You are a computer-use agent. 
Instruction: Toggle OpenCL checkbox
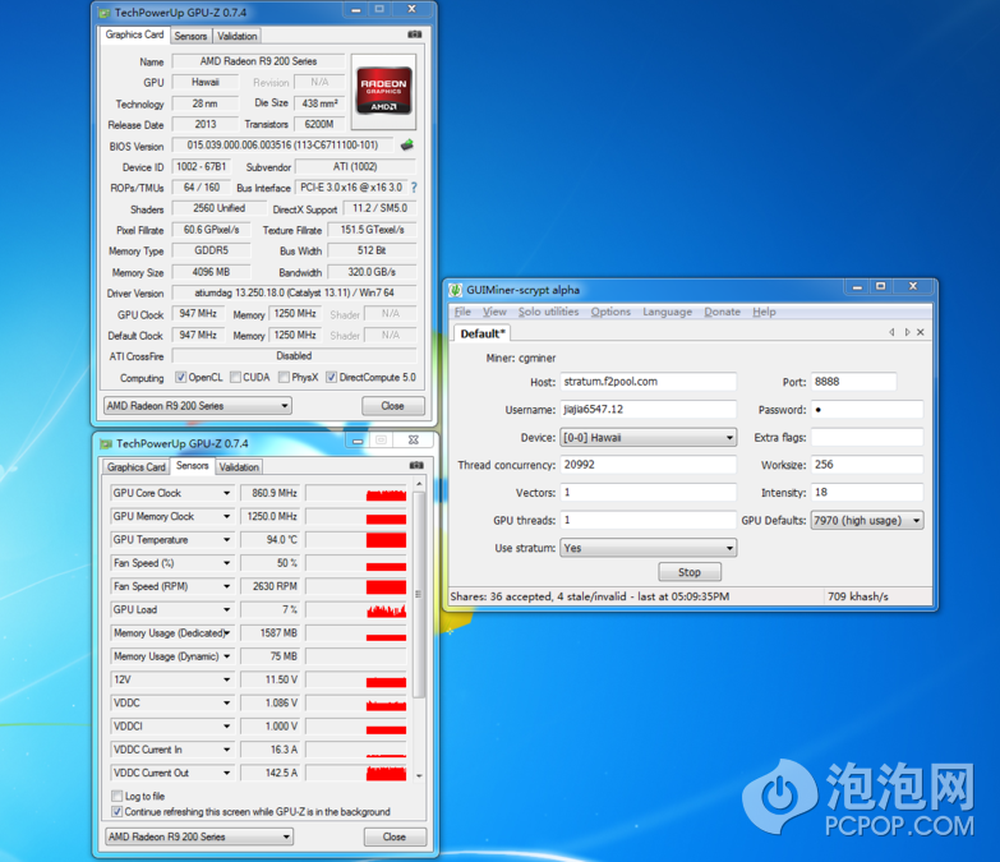[180, 377]
